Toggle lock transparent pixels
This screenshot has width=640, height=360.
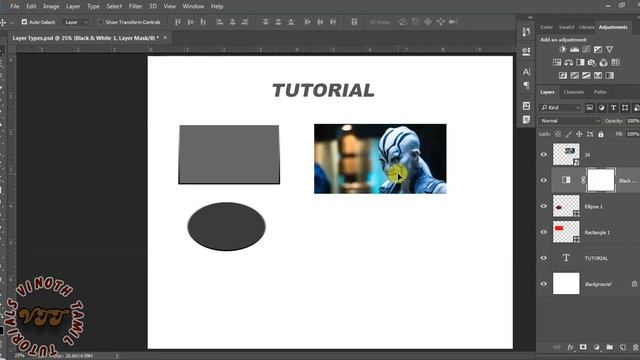point(558,134)
